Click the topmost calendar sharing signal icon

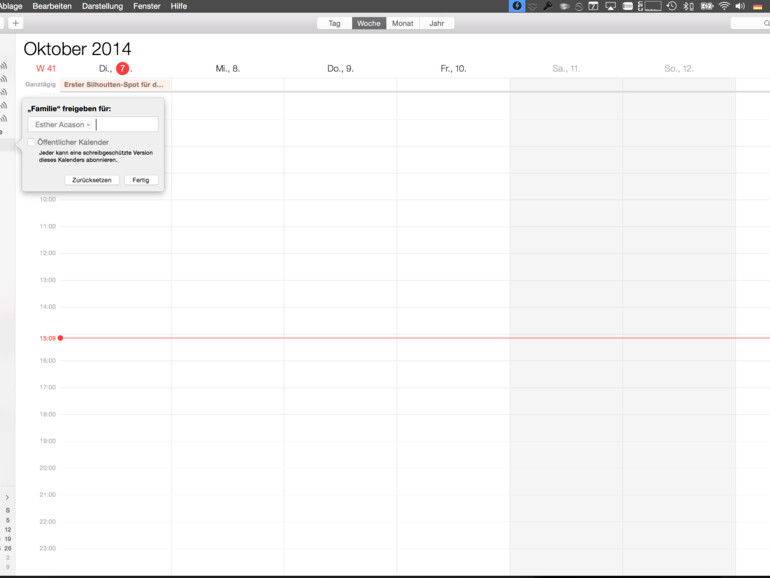click(4, 65)
